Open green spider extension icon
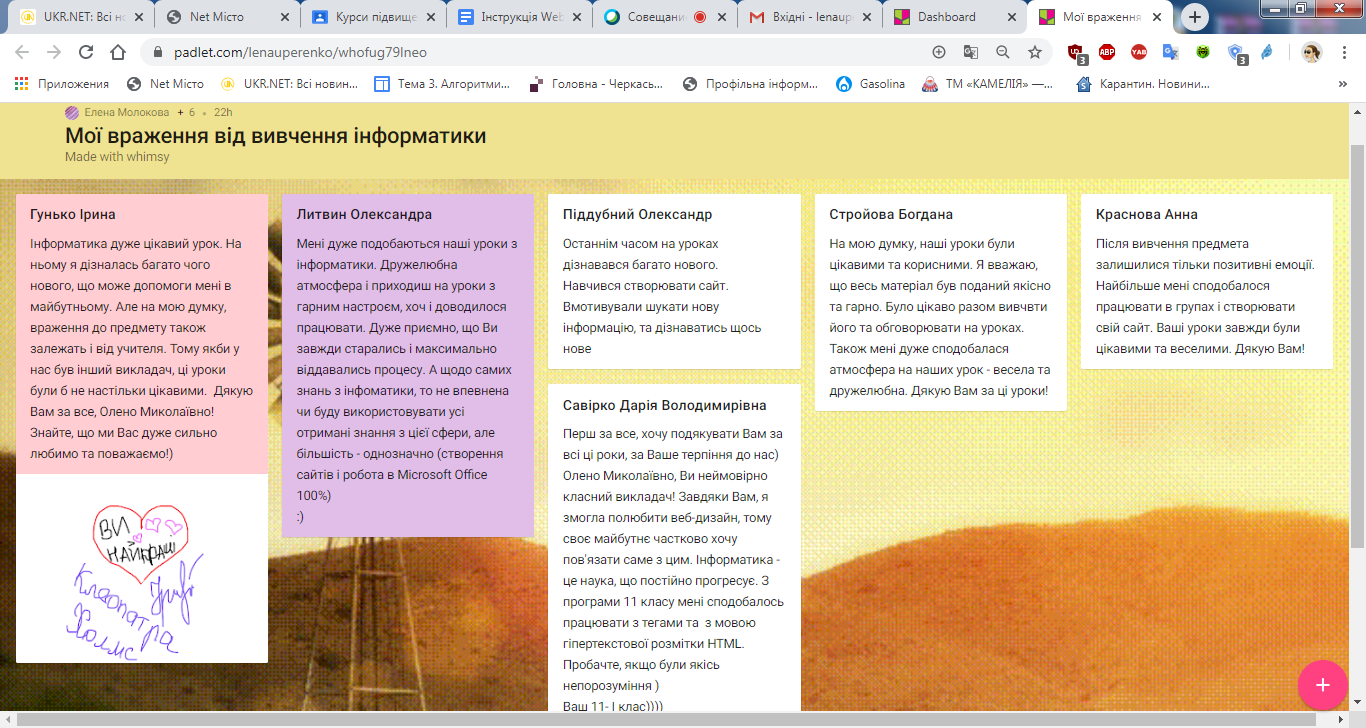 (1203, 52)
